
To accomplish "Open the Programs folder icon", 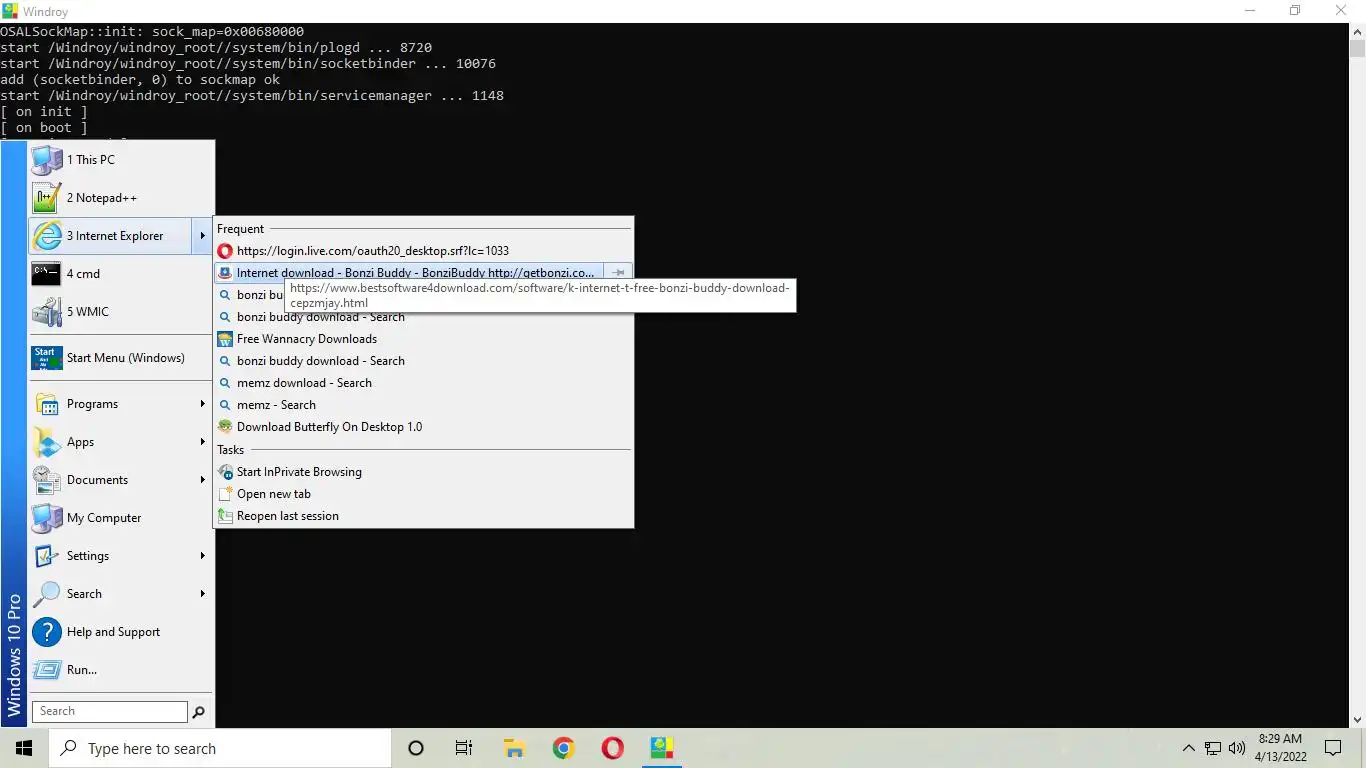I will pos(46,404).
